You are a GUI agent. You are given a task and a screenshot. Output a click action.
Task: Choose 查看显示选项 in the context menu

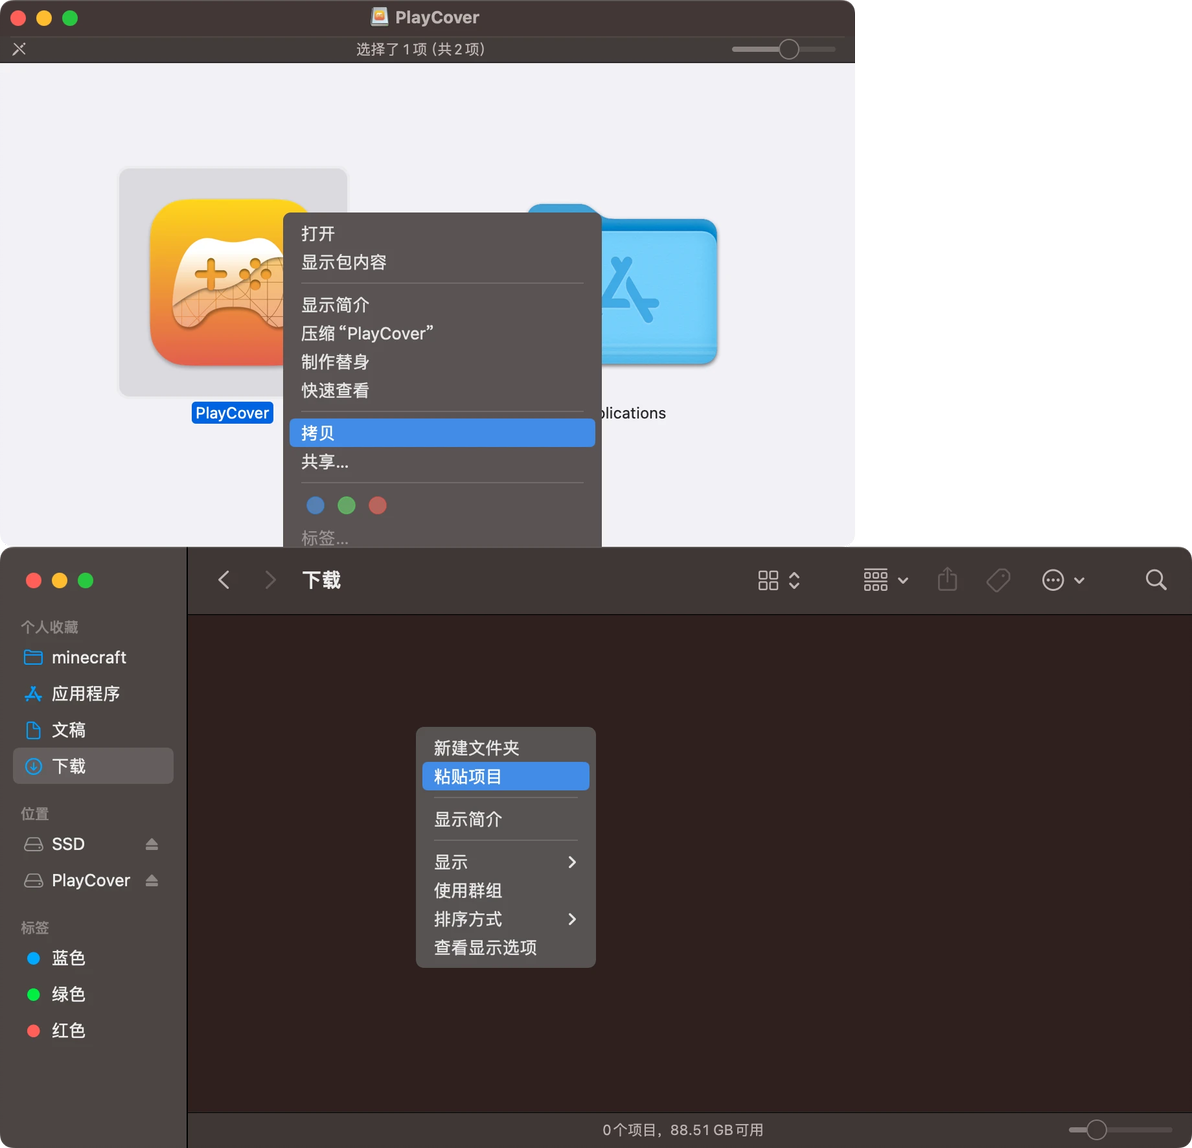(506, 947)
